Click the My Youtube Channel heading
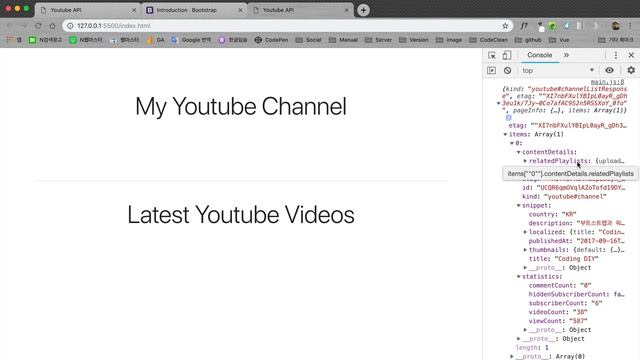Image resolution: width=640 pixels, height=360 pixels. [x=241, y=107]
